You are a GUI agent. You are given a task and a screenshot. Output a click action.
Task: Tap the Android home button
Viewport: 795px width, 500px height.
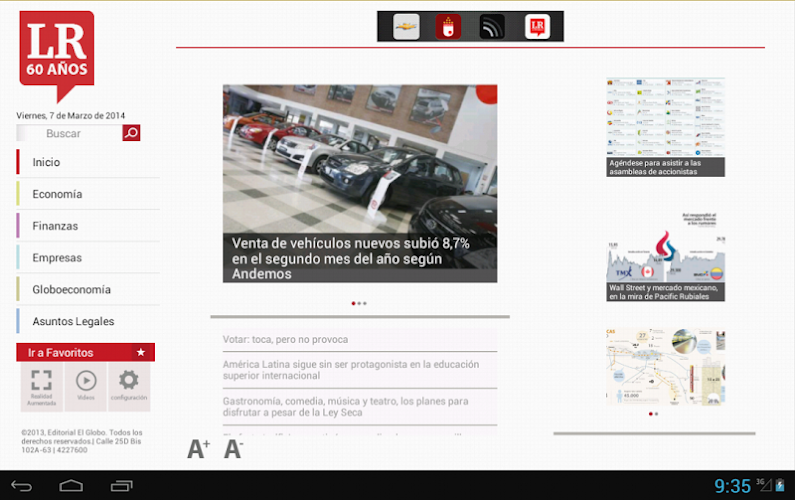point(71,486)
